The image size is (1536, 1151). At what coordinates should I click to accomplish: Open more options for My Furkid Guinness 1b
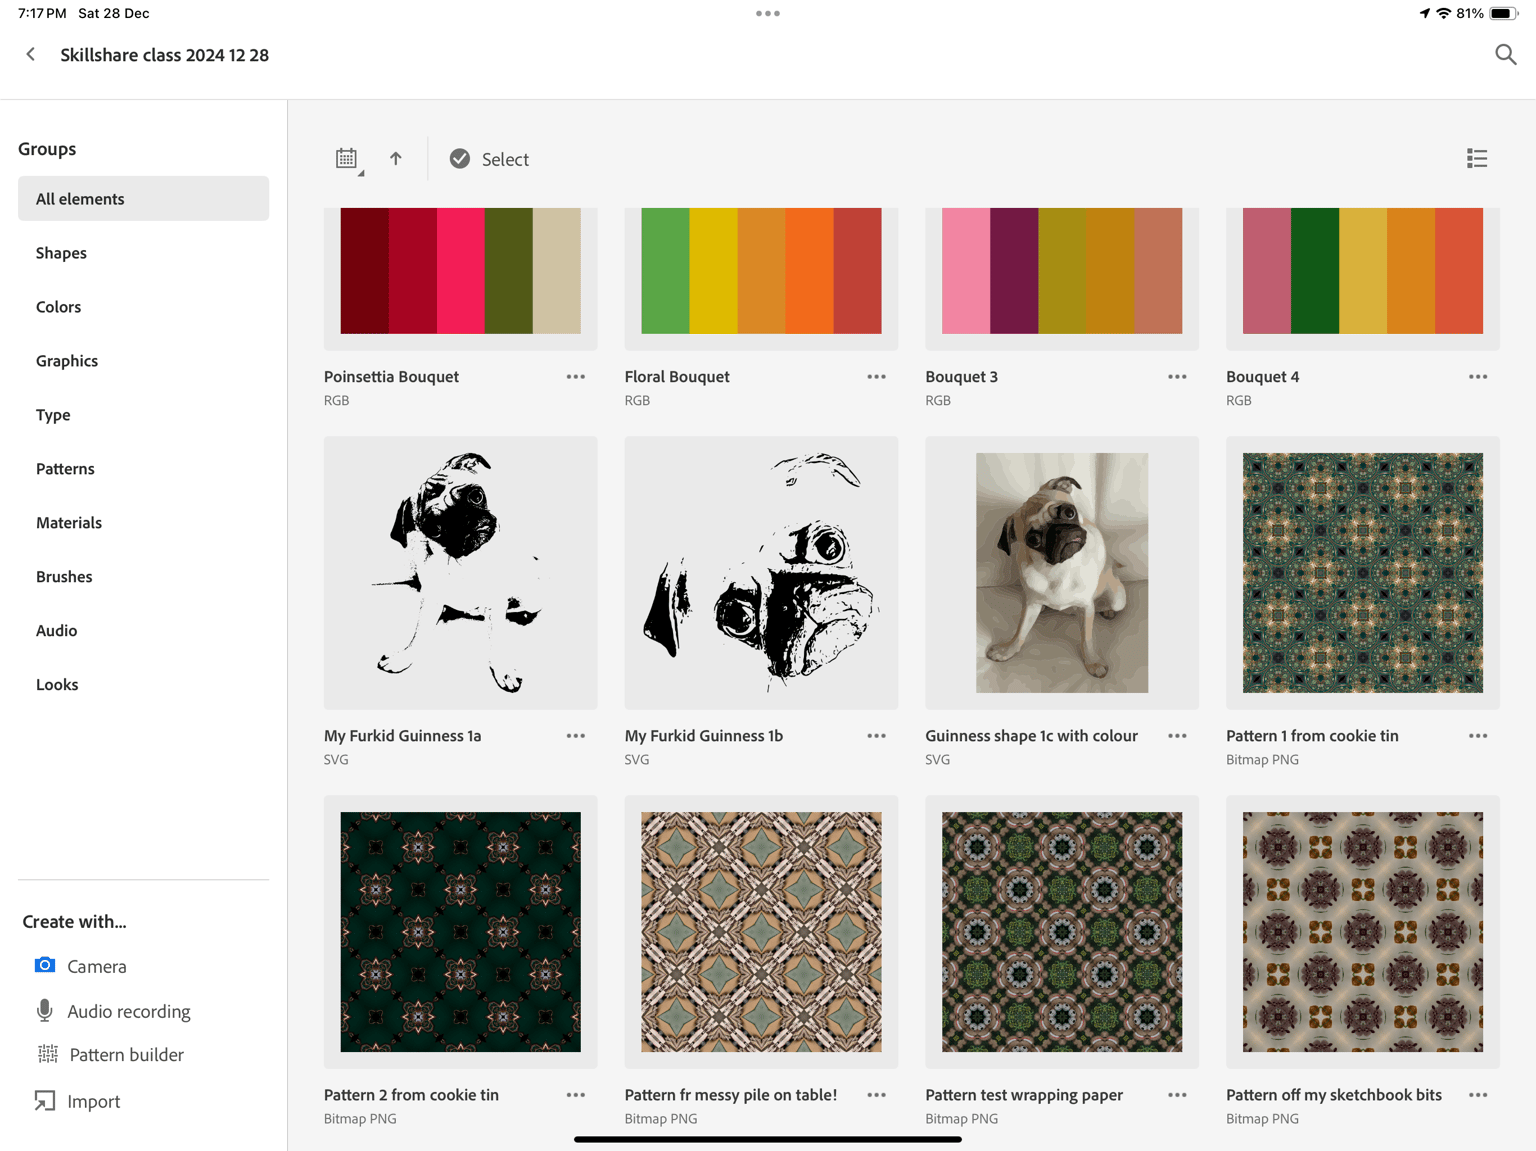tap(877, 736)
